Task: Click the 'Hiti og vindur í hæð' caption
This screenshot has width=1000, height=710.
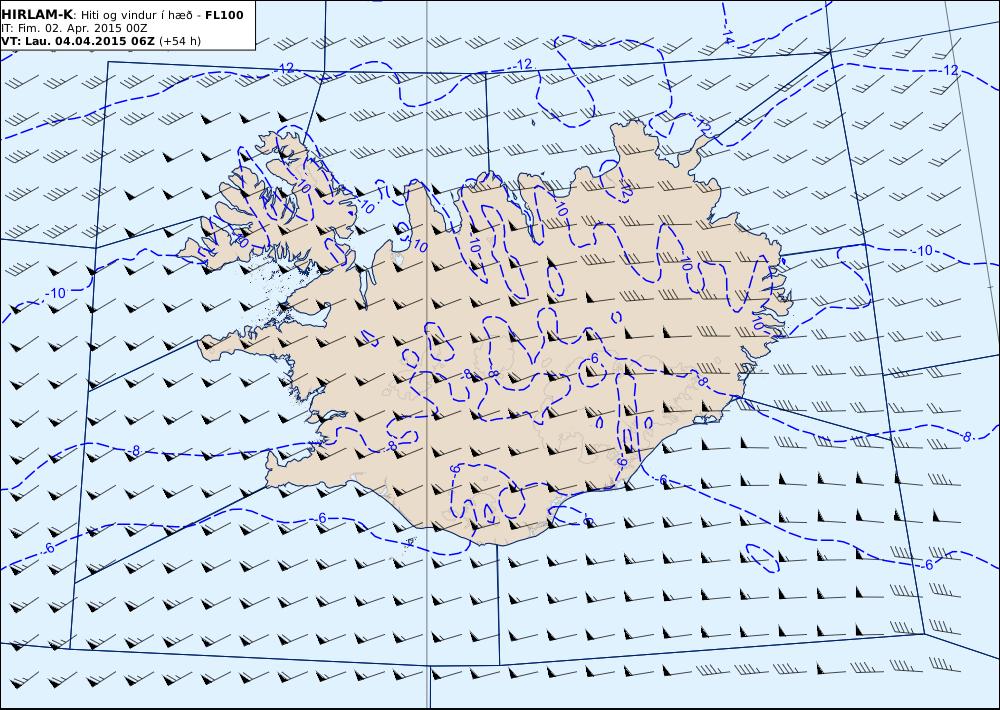Action: click(x=136, y=15)
